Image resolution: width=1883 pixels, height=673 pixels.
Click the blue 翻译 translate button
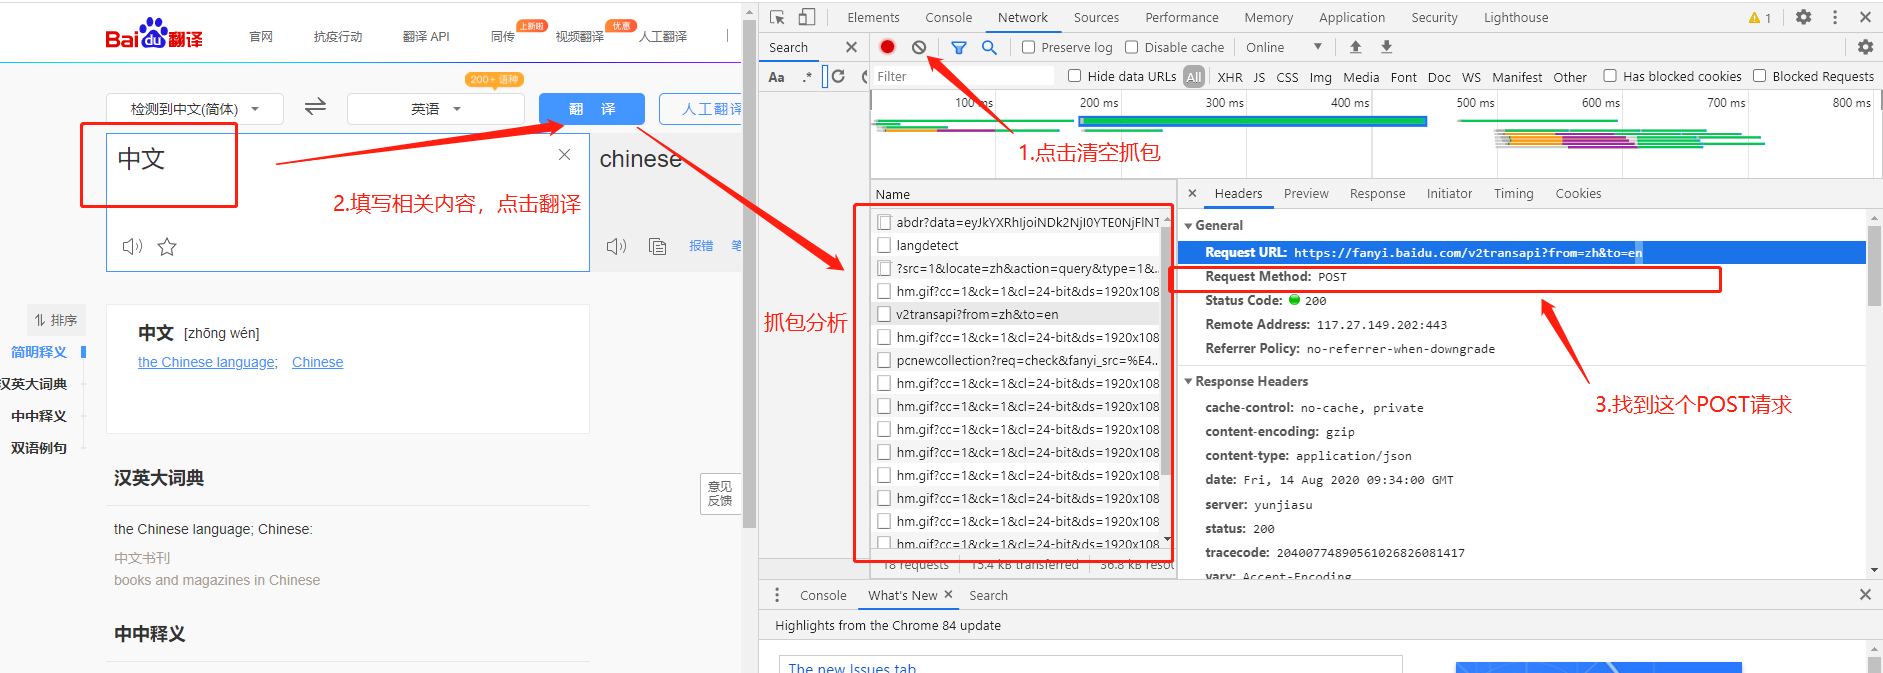pos(592,109)
